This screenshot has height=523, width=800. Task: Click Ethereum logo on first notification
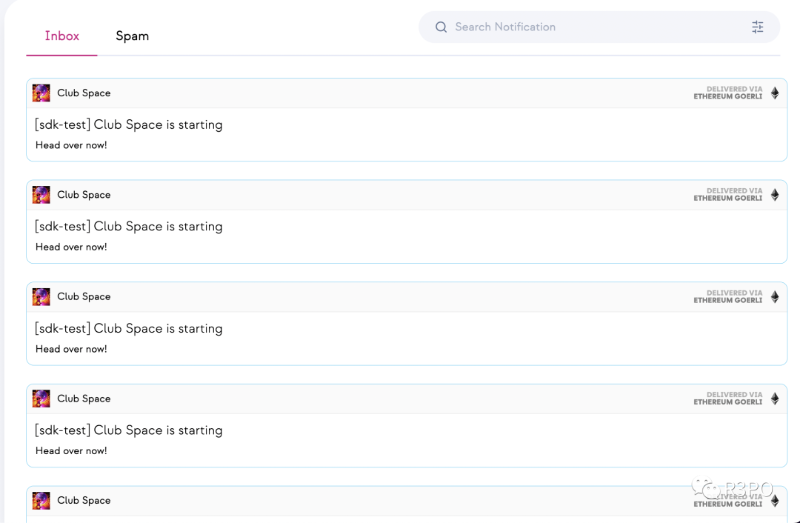[774, 93]
